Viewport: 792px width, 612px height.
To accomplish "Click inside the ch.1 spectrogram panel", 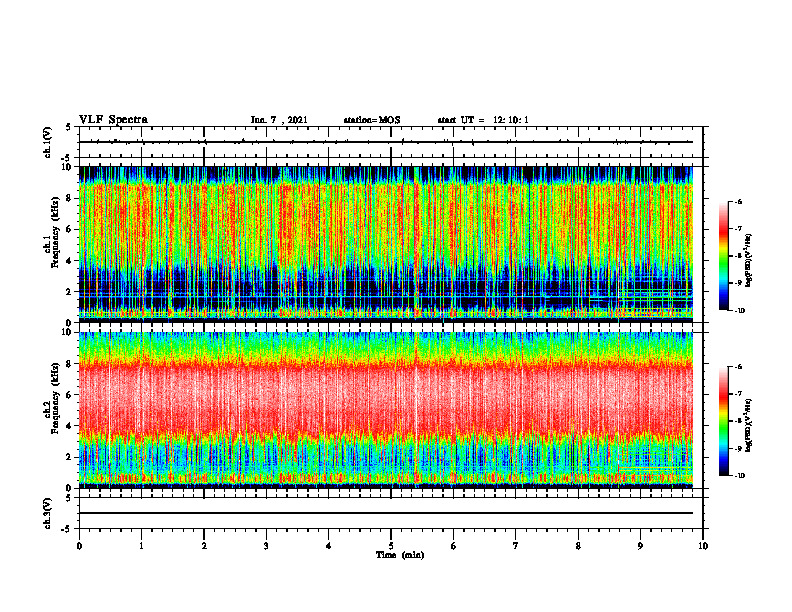I will click(x=386, y=244).
